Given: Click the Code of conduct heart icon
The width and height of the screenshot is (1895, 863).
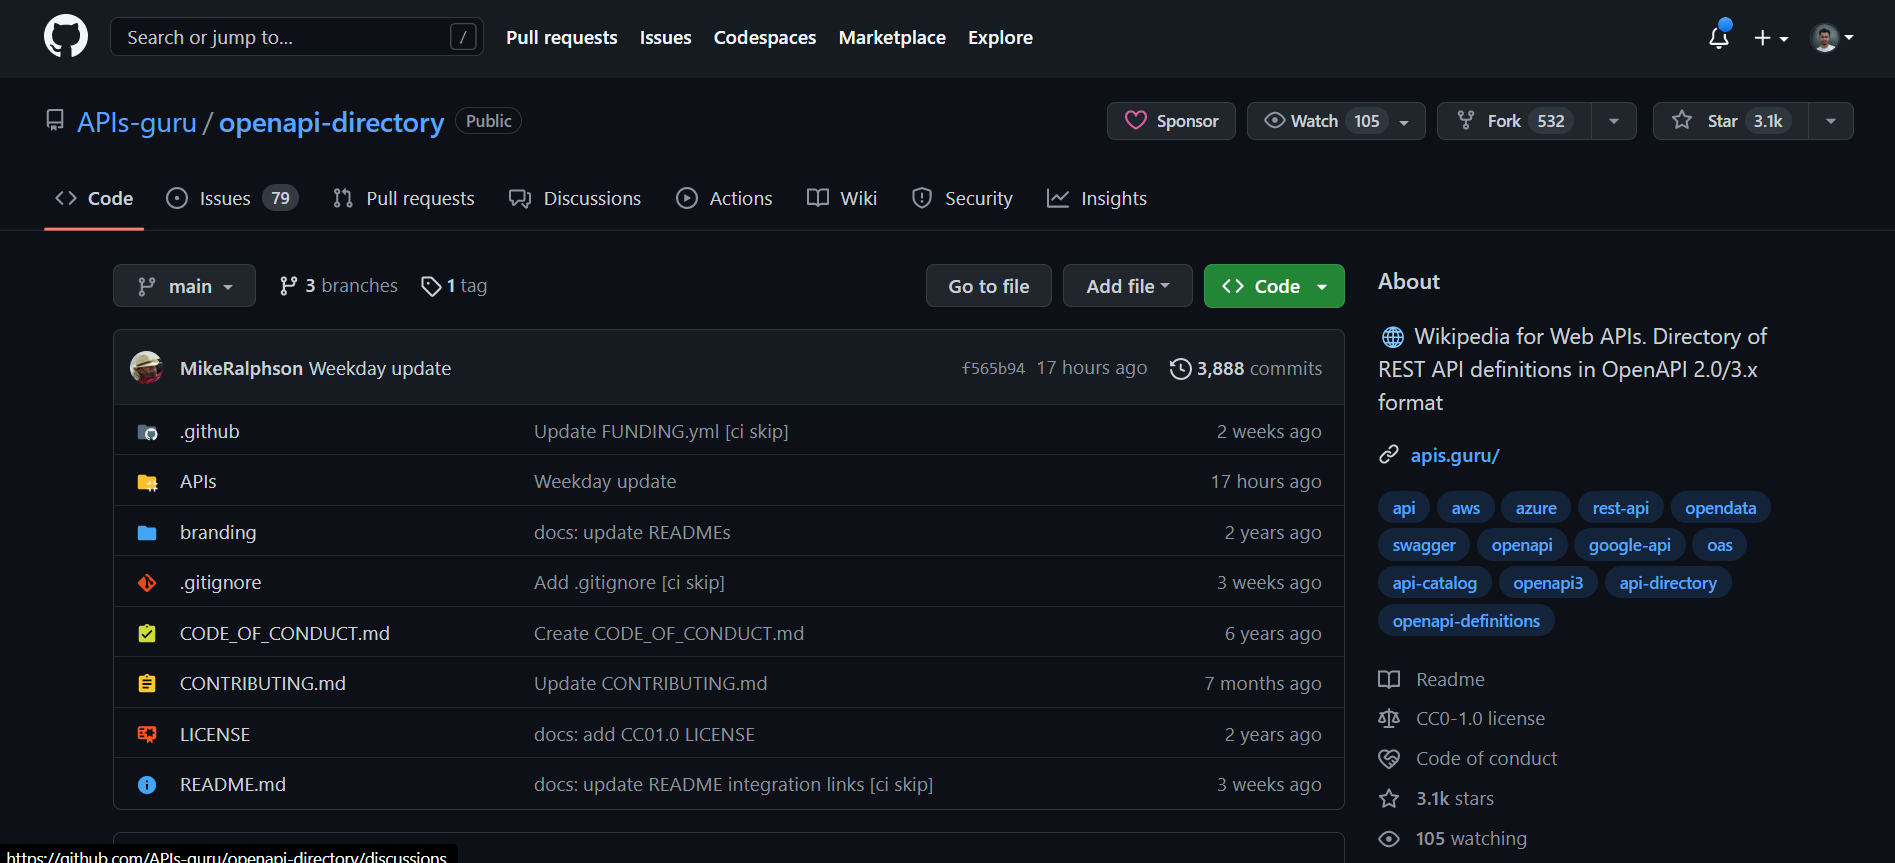Looking at the screenshot, I should 1389,759.
